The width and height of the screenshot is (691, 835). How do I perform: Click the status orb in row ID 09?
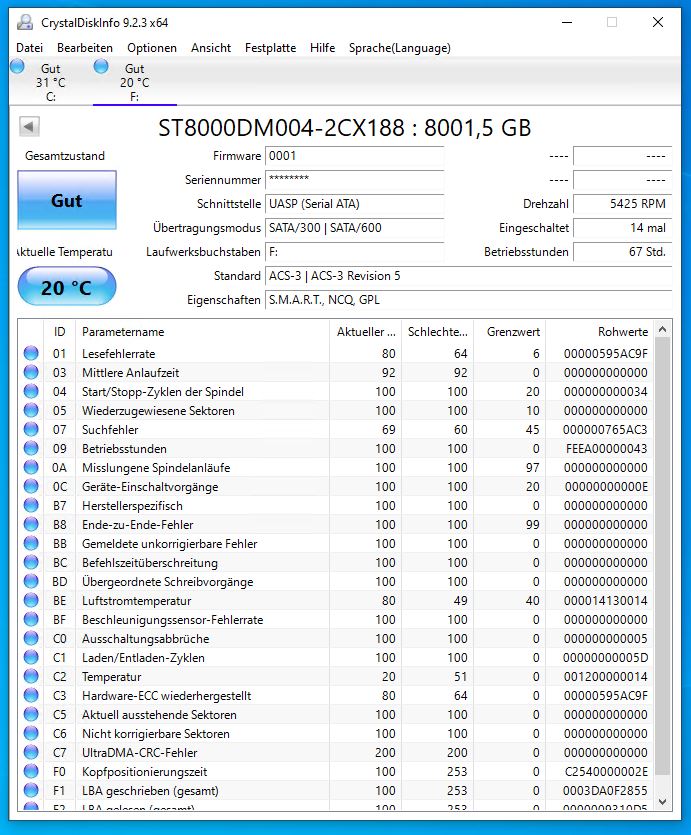pyautogui.click(x=31, y=448)
